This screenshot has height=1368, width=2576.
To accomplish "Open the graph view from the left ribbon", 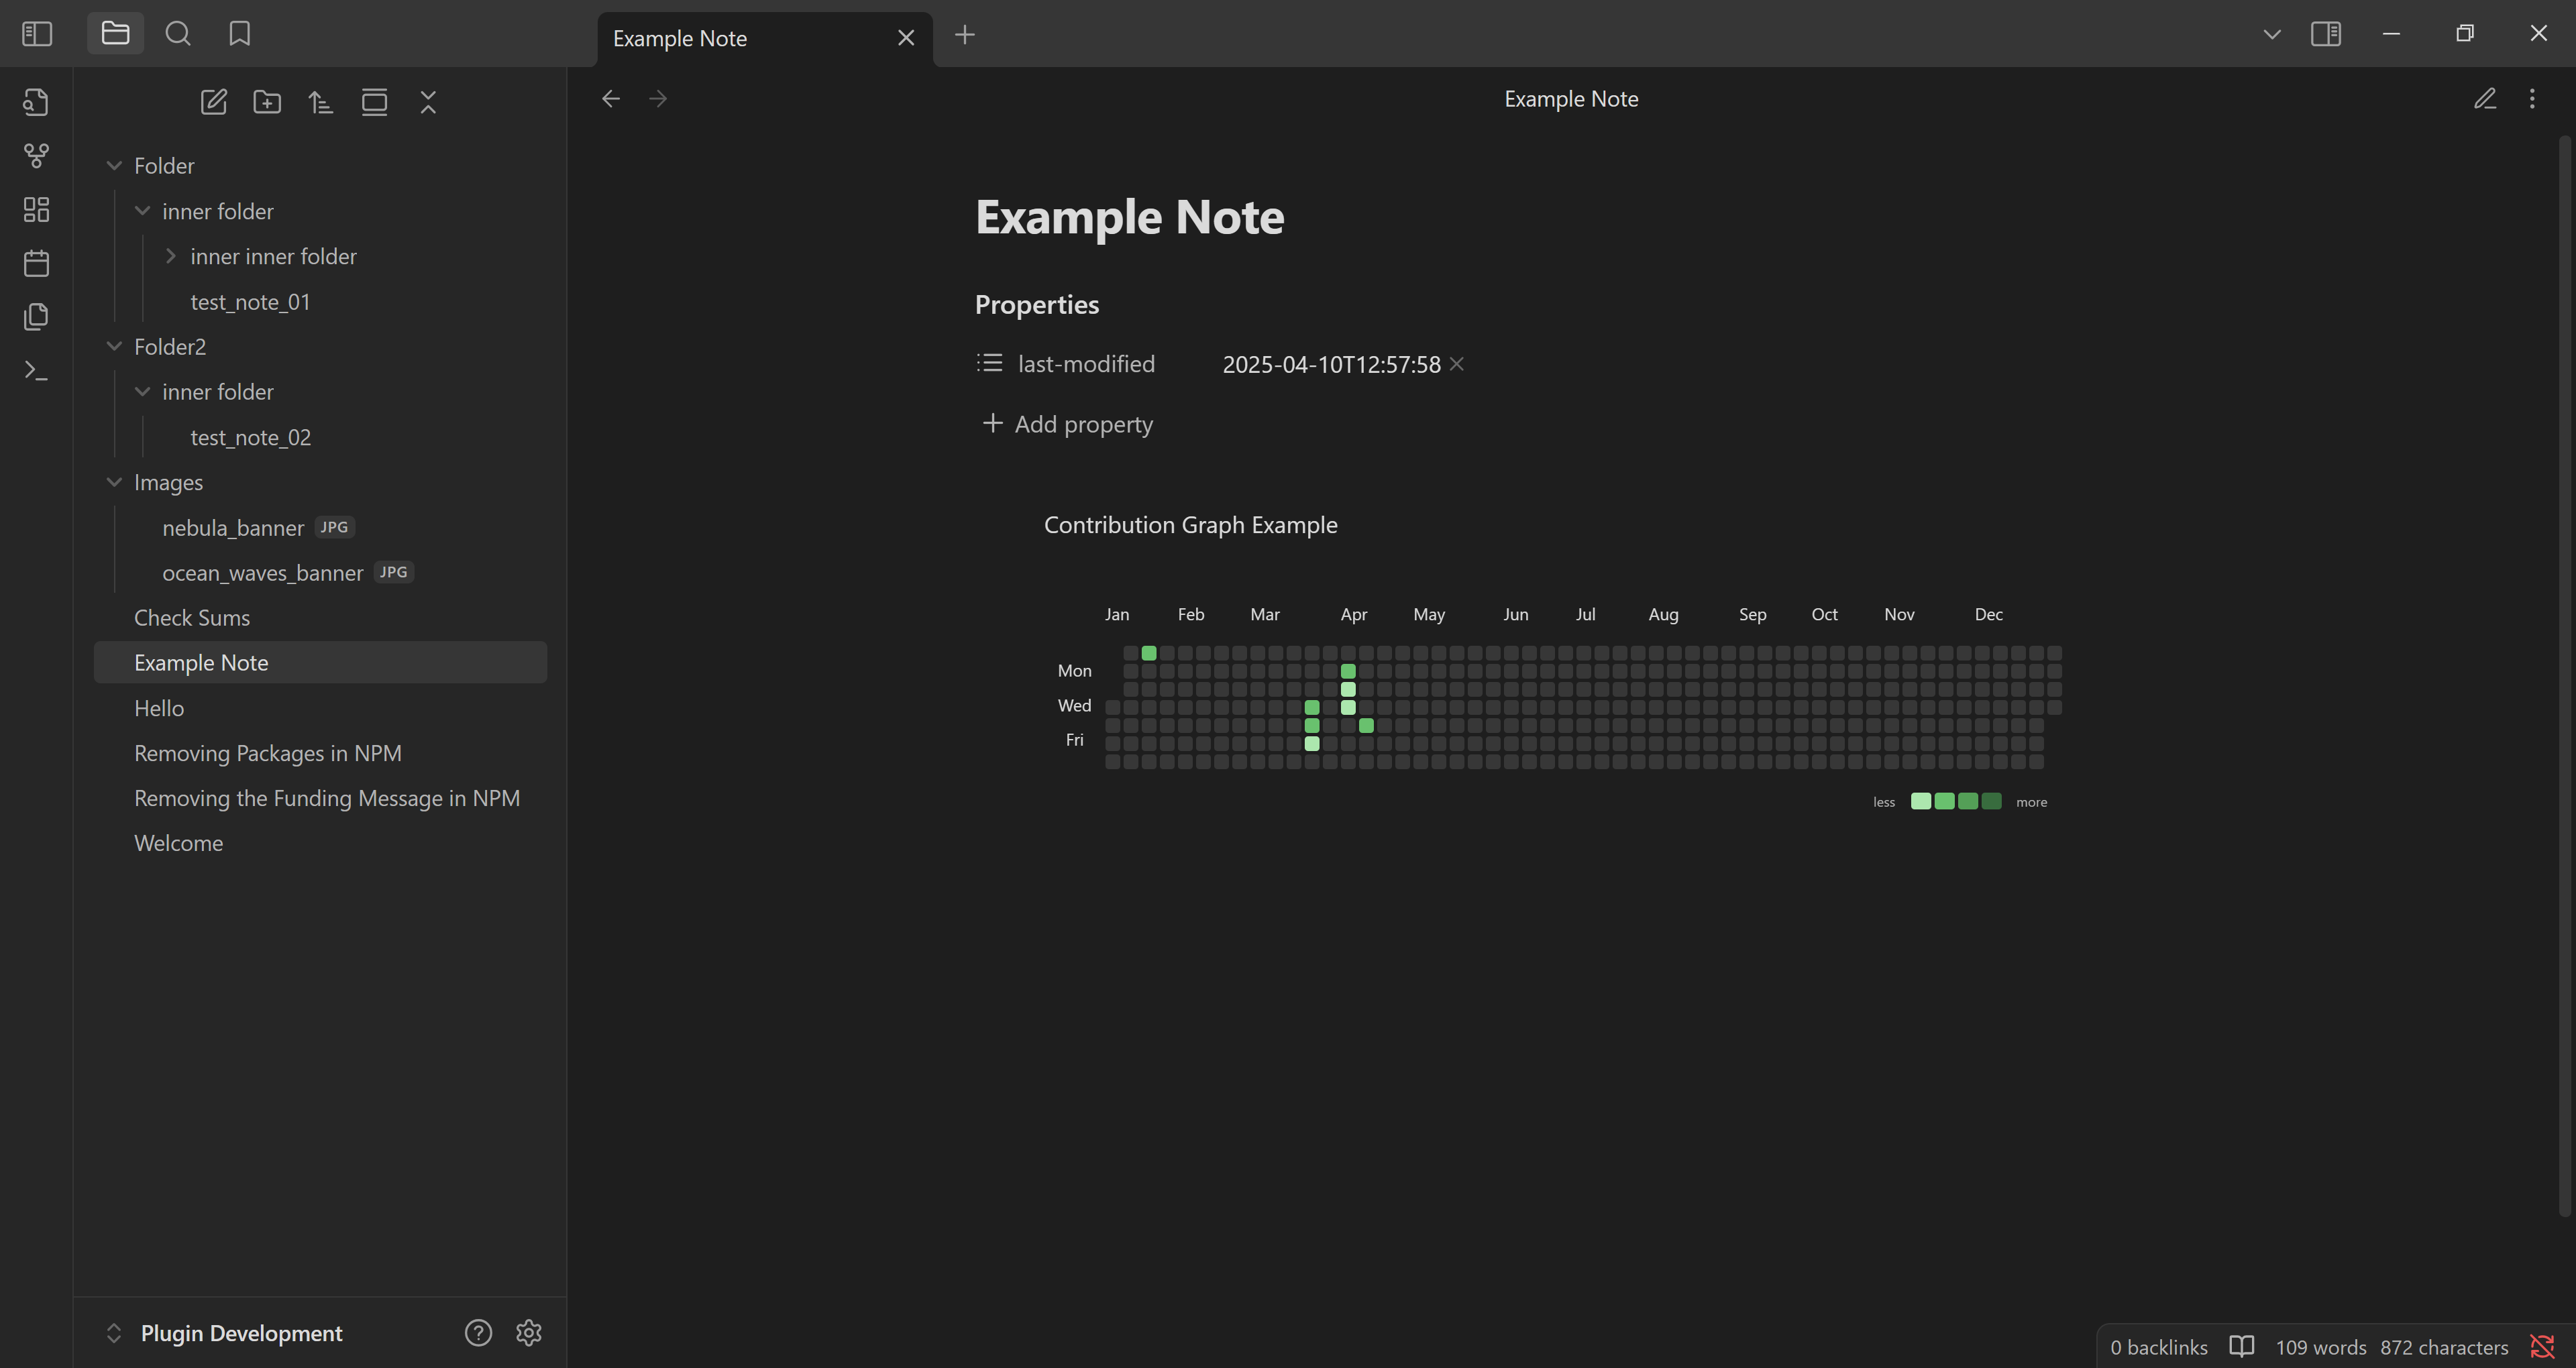I will tap(36, 156).
